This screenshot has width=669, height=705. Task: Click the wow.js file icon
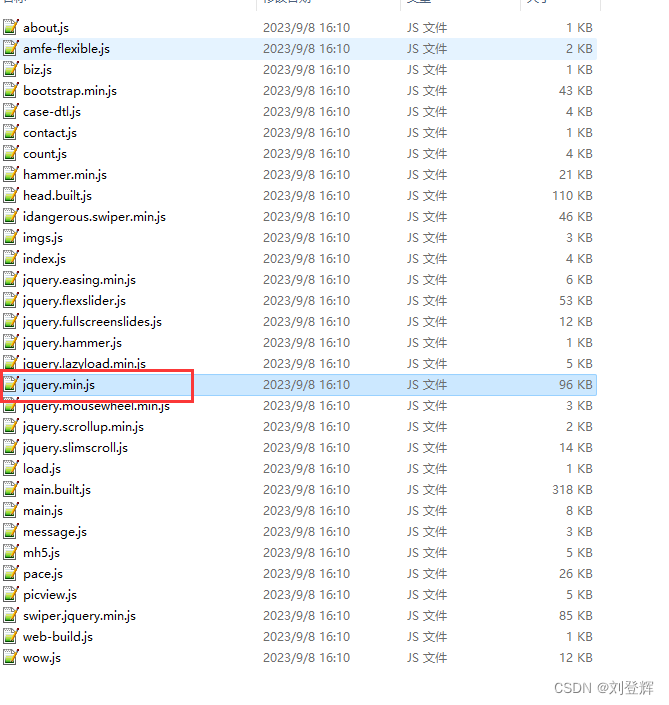(x=11, y=658)
